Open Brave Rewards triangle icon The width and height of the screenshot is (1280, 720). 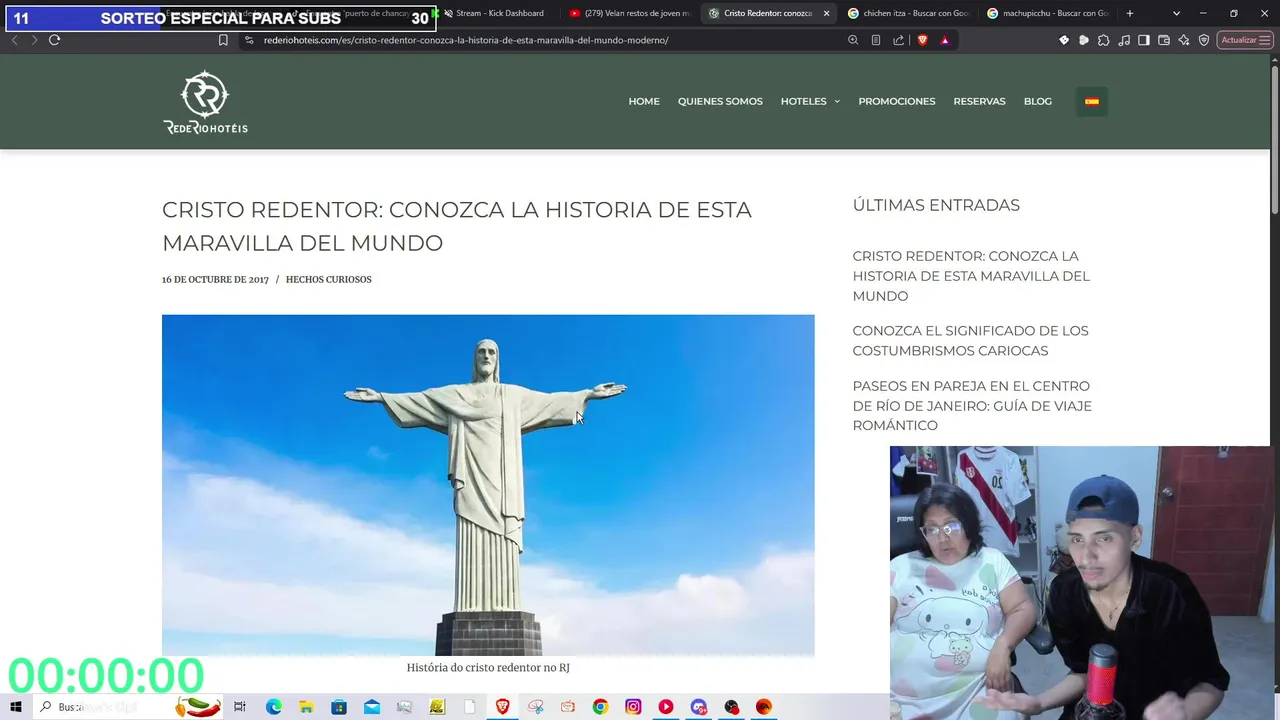pyautogui.click(x=945, y=40)
